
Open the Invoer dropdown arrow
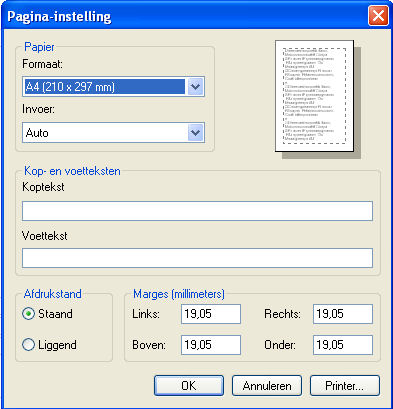[x=195, y=133]
